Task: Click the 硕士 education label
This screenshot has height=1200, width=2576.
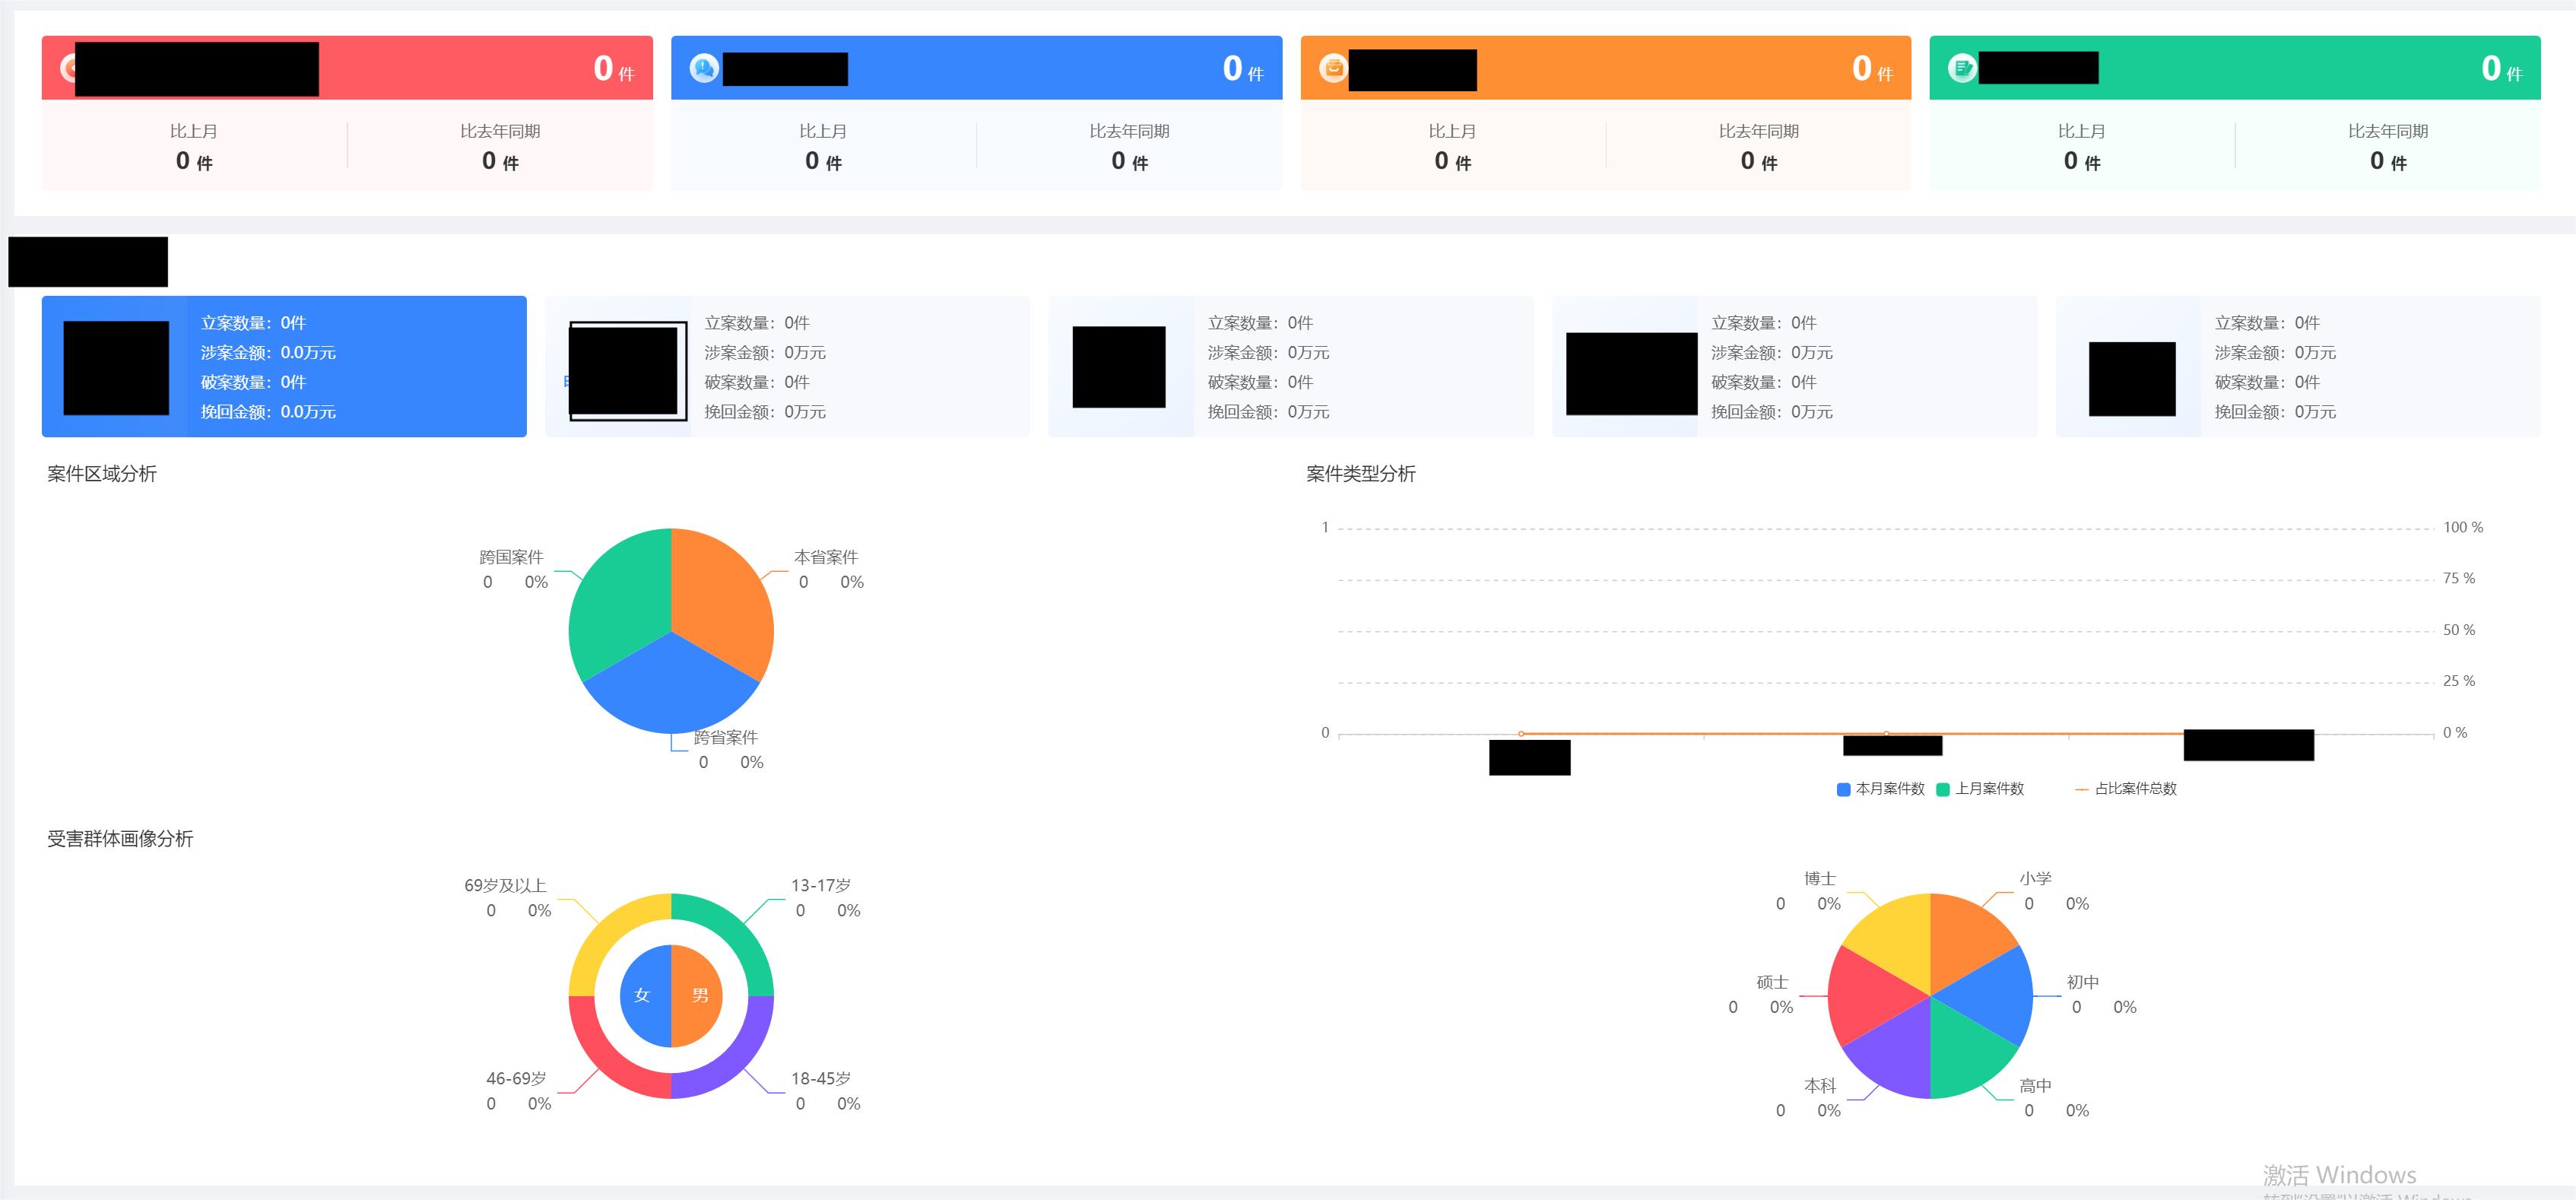Action: tap(1772, 982)
